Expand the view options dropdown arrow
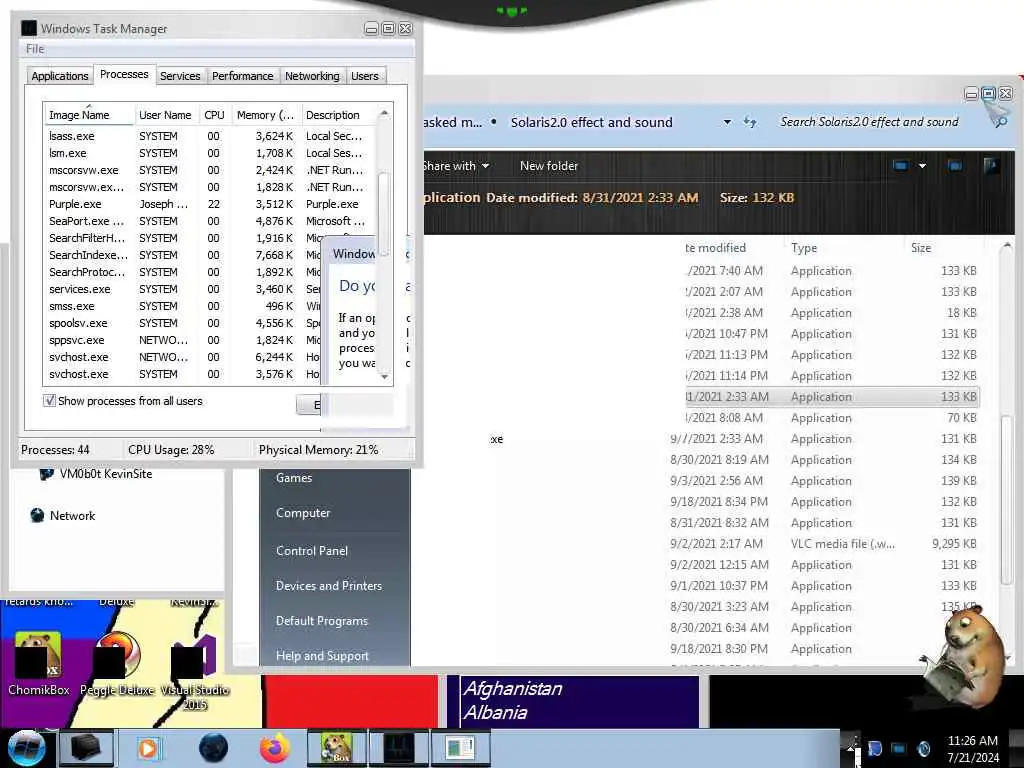Viewport: 1024px width, 768px height. coord(922,166)
